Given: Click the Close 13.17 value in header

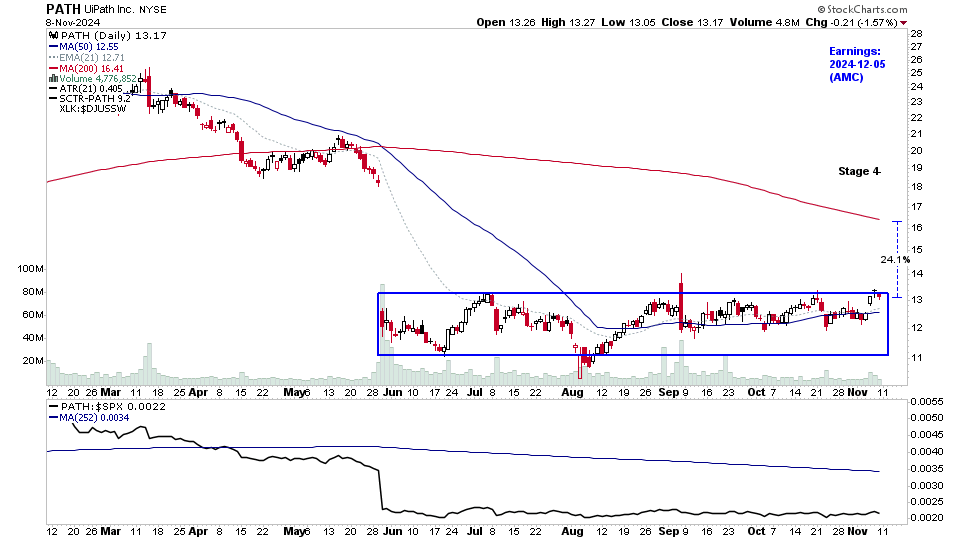Looking at the screenshot, I should 692,22.
